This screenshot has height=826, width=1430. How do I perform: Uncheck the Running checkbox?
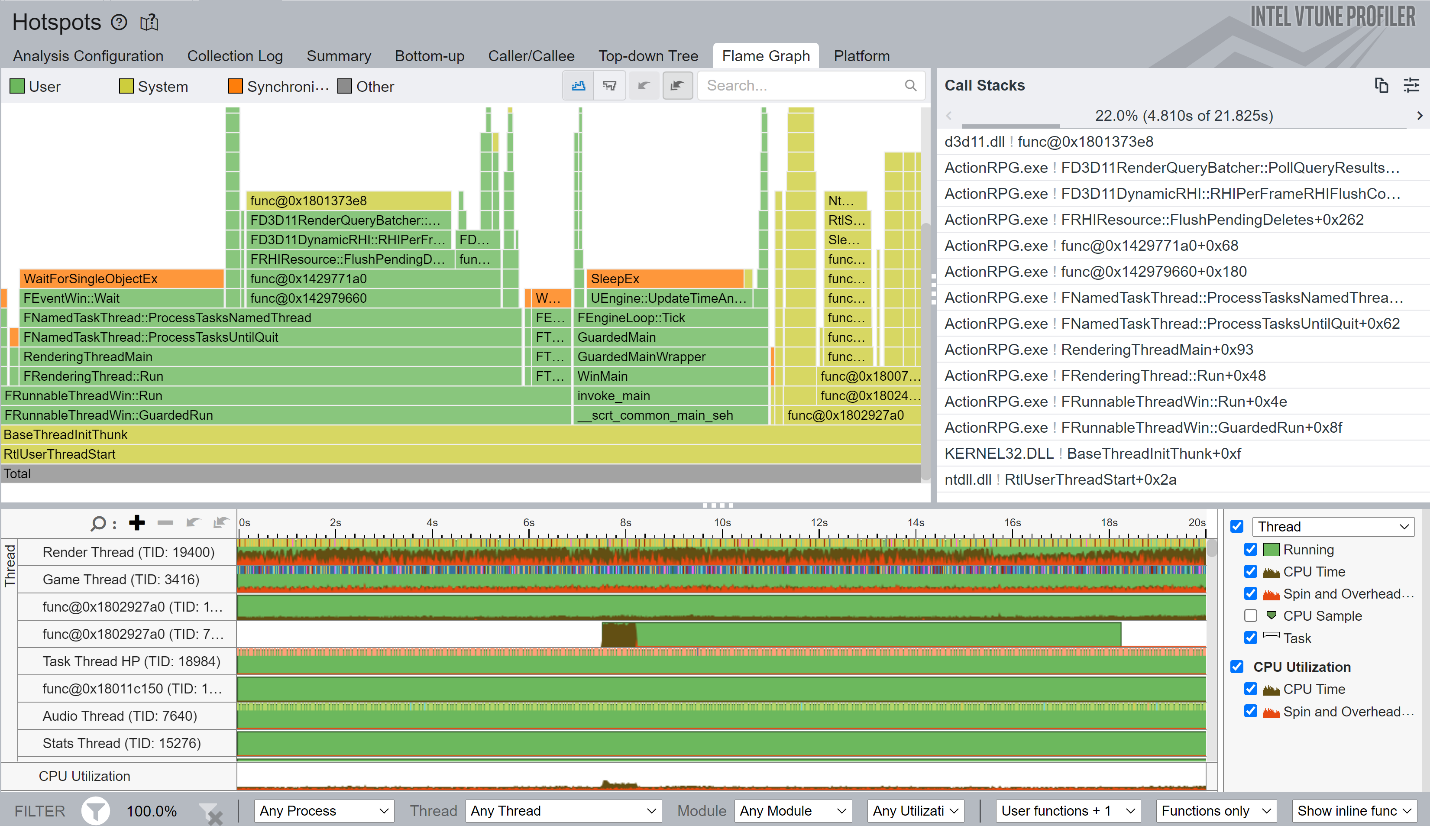coord(1250,550)
